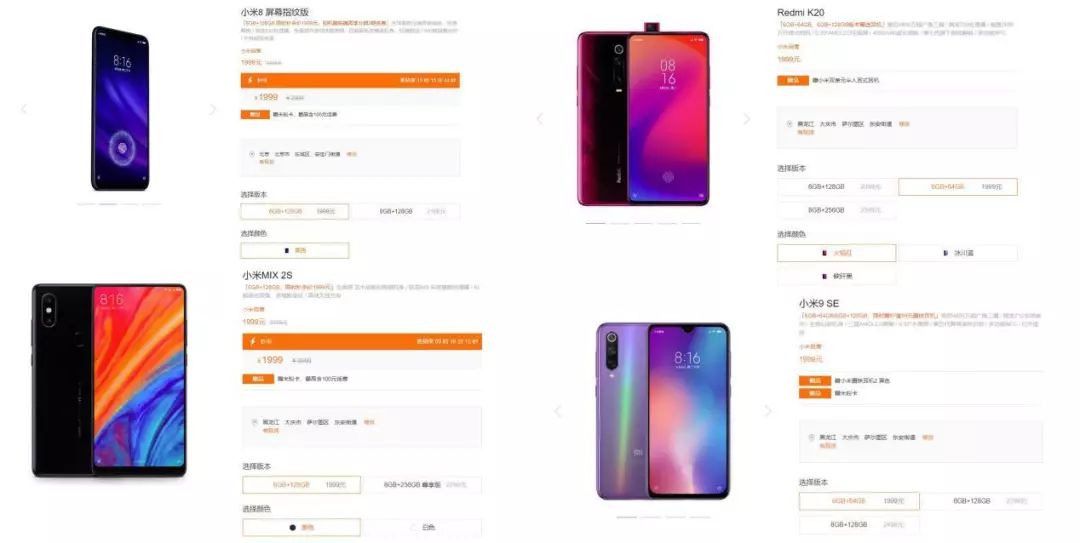This screenshot has width=1080, height=543.
Task: Go to previous Redmi K20 product image
Action: [539, 119]
